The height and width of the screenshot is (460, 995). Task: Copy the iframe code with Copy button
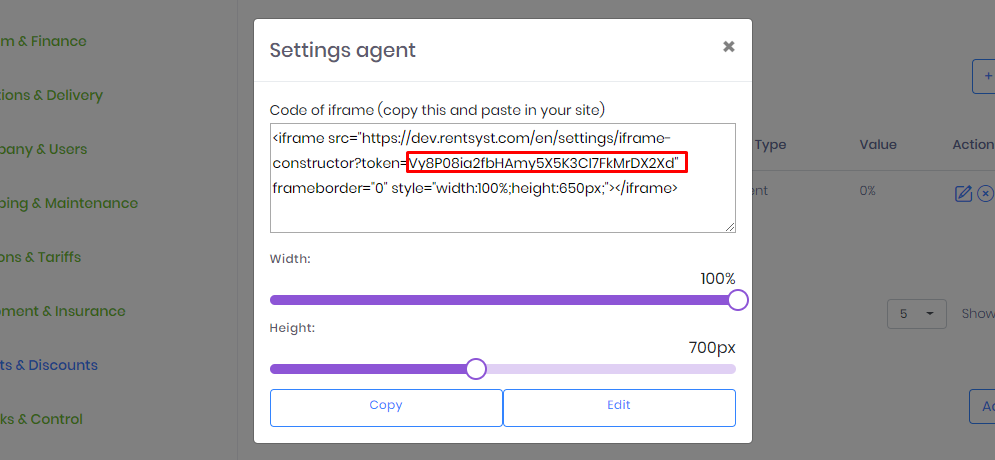click(386, 407)
